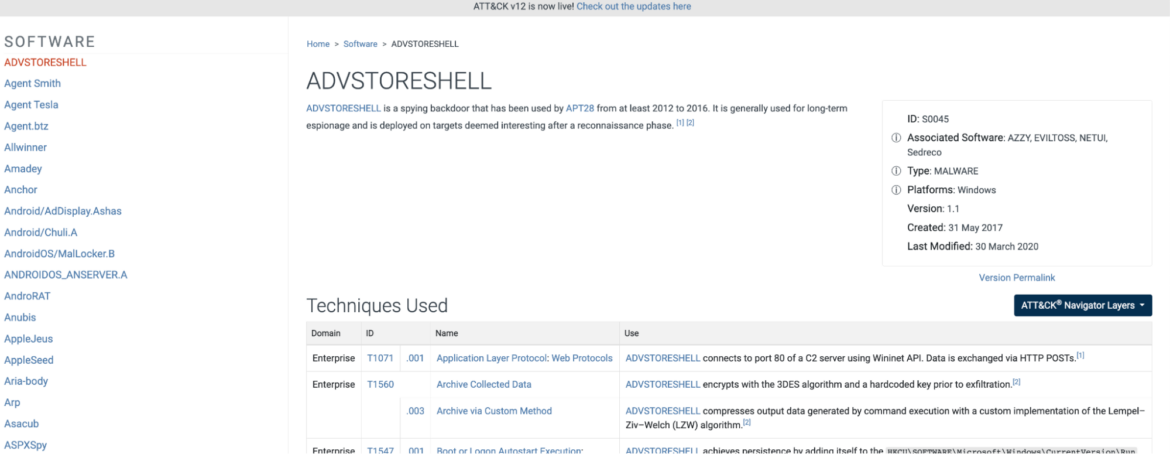Viewport: 1170px width, 454px height.
Task: Open Amadey software entry
Action: coord(23,169)
